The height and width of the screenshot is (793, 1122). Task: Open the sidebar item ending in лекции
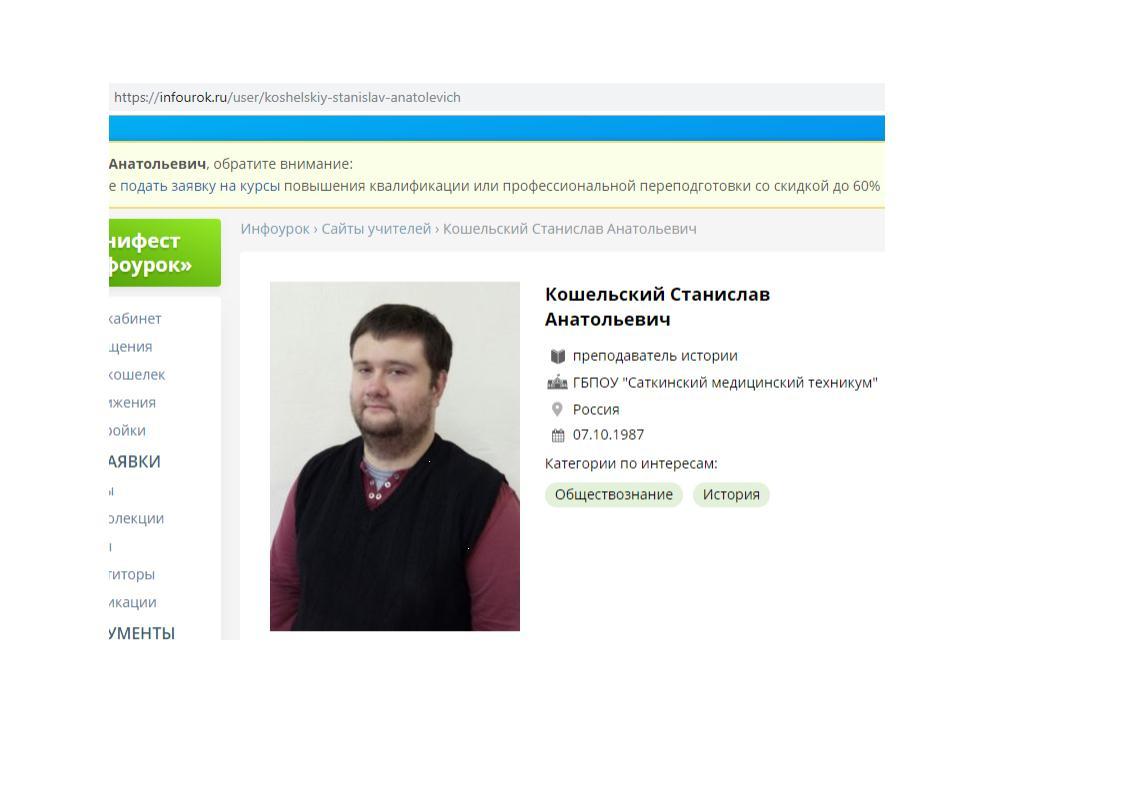(137, 518)
